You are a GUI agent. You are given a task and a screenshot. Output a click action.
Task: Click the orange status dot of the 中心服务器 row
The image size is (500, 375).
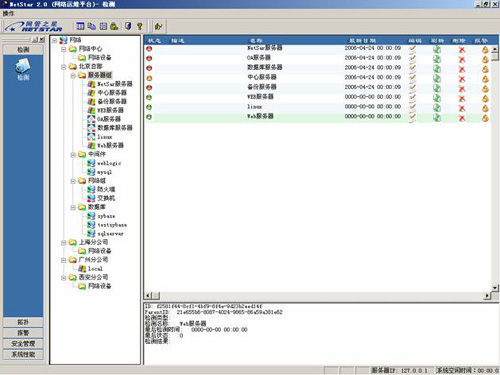click(x=149, y=78)
